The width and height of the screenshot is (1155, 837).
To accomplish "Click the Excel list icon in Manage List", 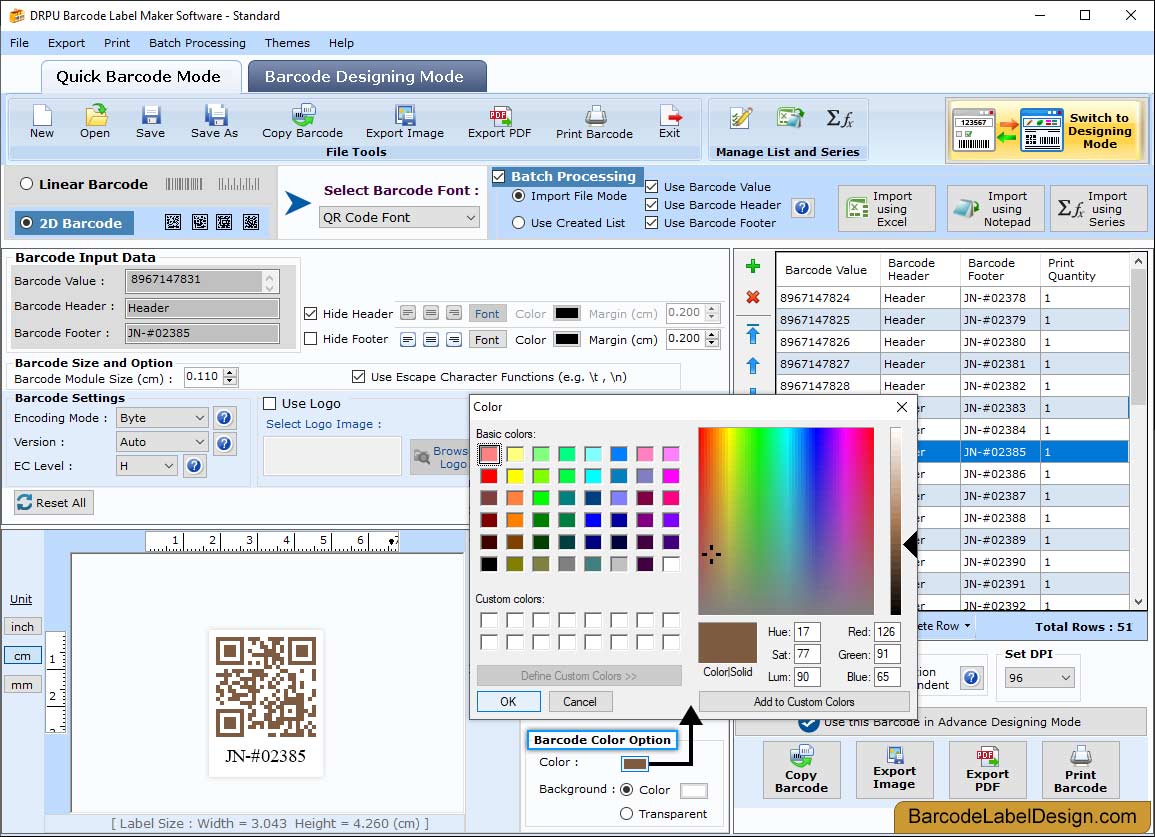I will [x=790, y=118].
